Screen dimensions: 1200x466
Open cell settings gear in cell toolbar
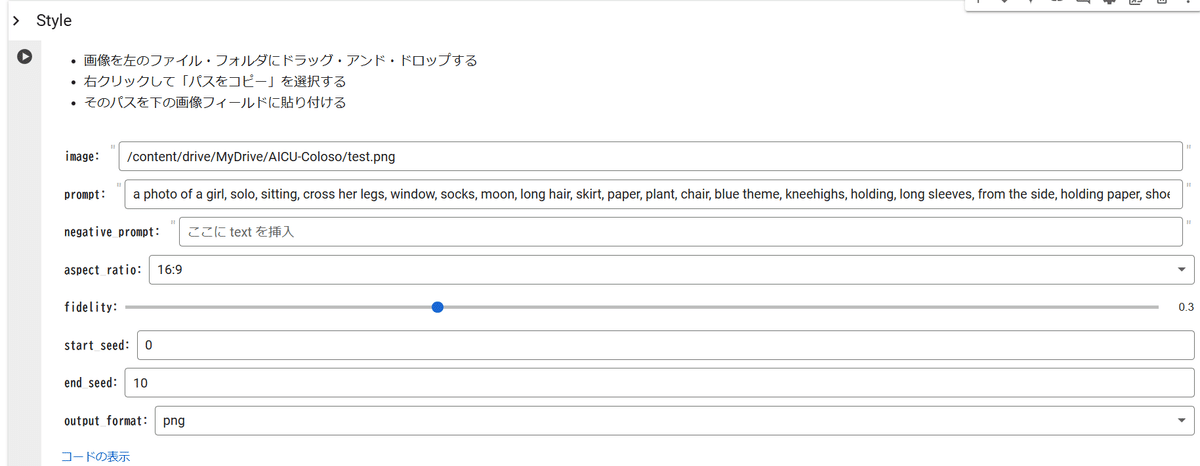point(1109,3)
